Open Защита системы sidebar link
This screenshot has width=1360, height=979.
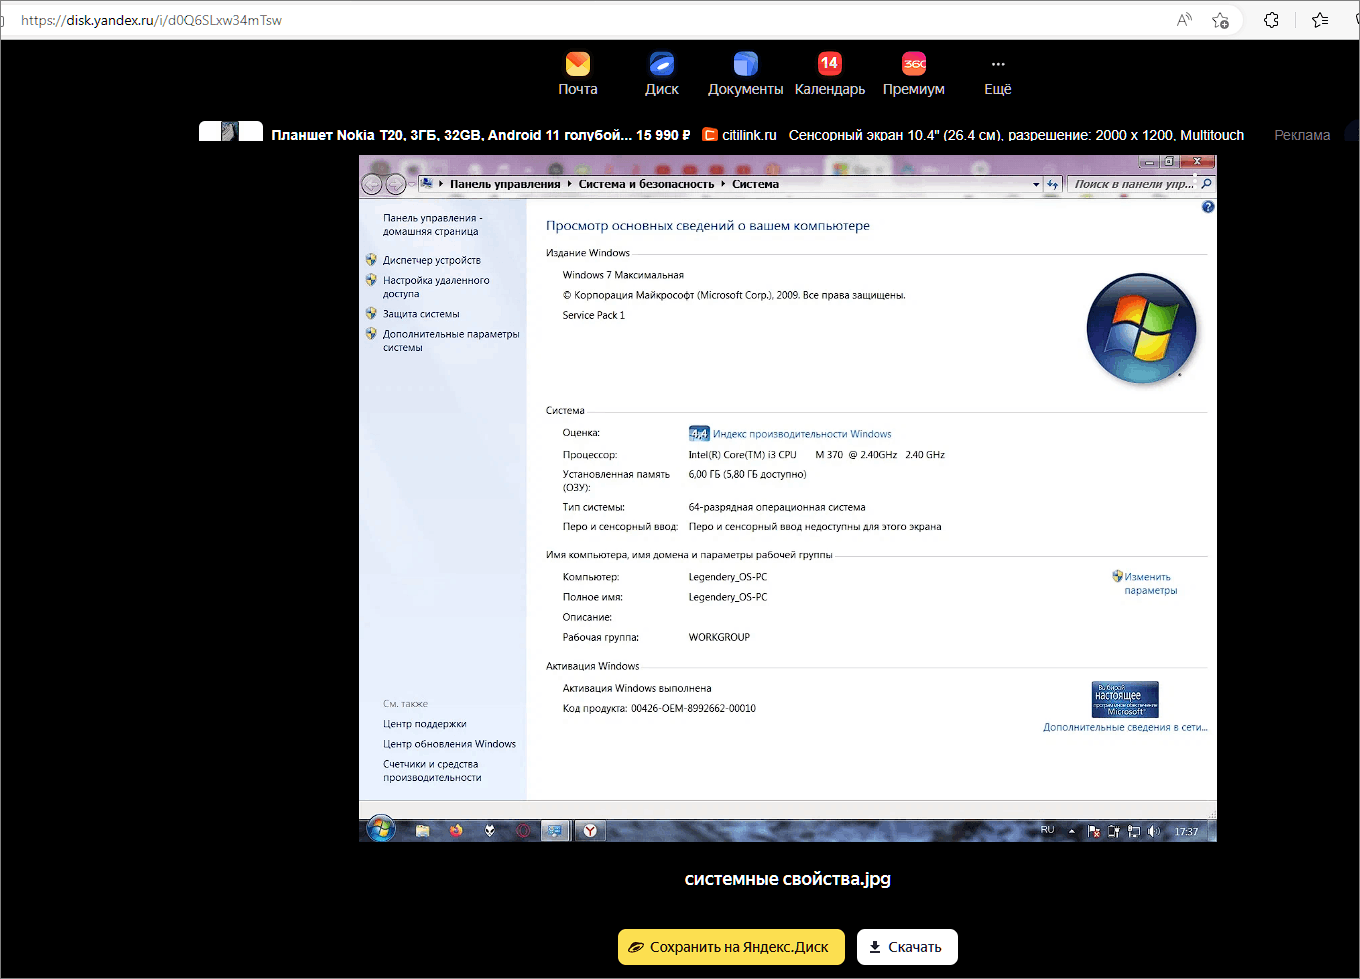[x=421, y=314]
